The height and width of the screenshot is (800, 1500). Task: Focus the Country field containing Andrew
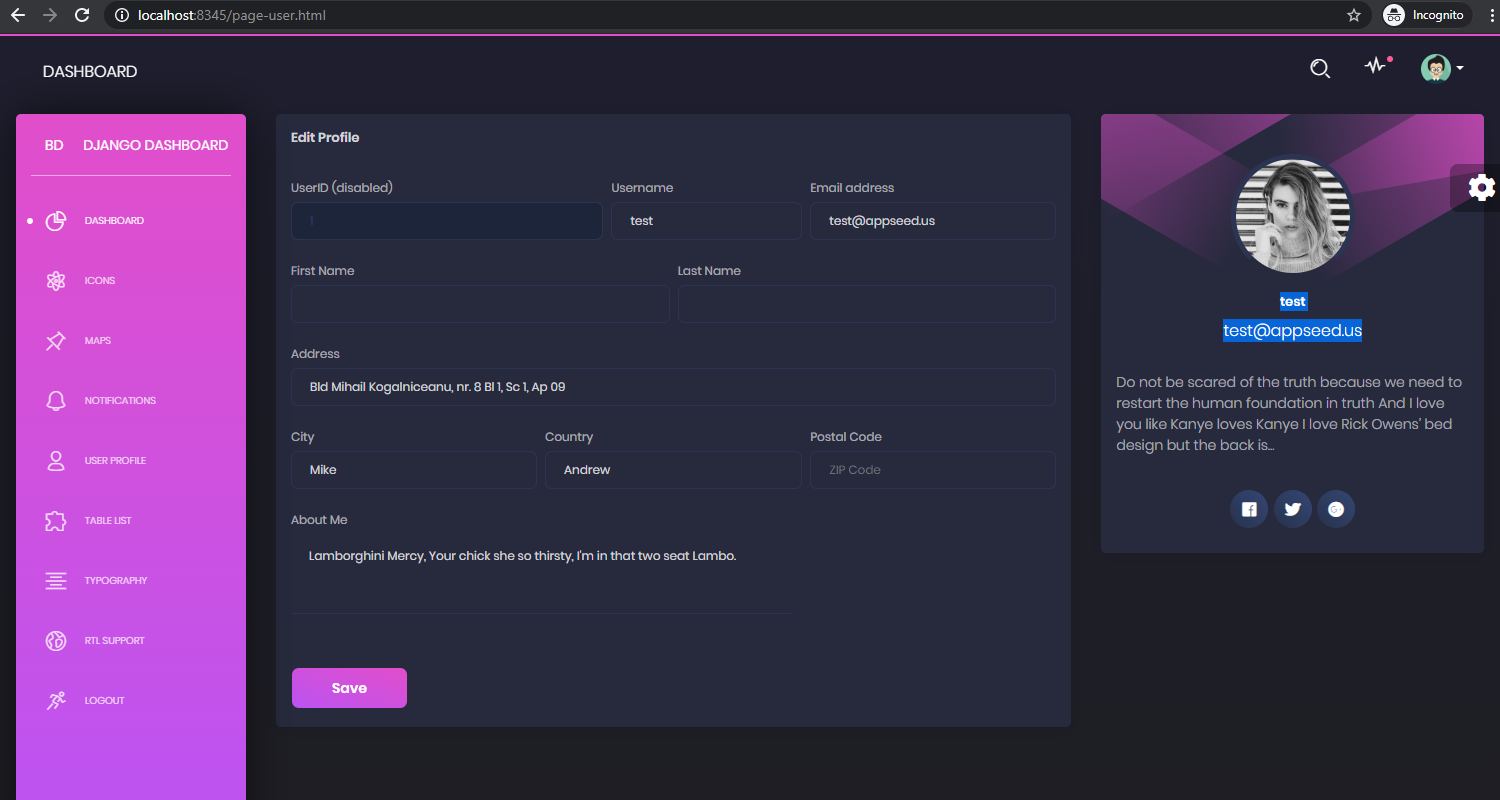click(673, 470)
